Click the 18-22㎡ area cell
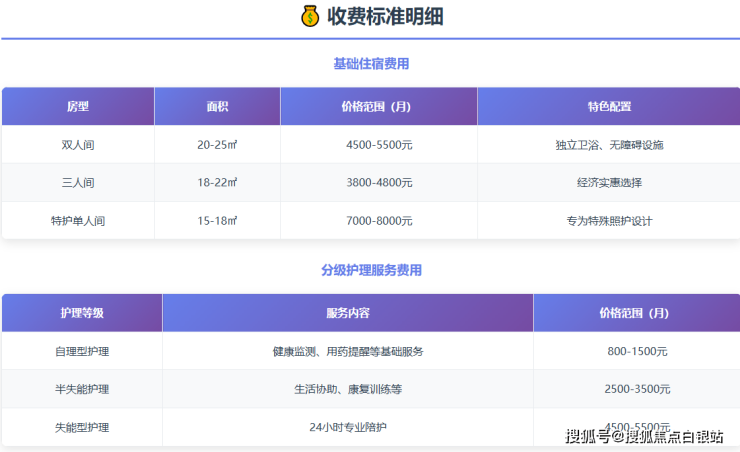Screen dimensions: 740x452 click(x=217, y=183)
